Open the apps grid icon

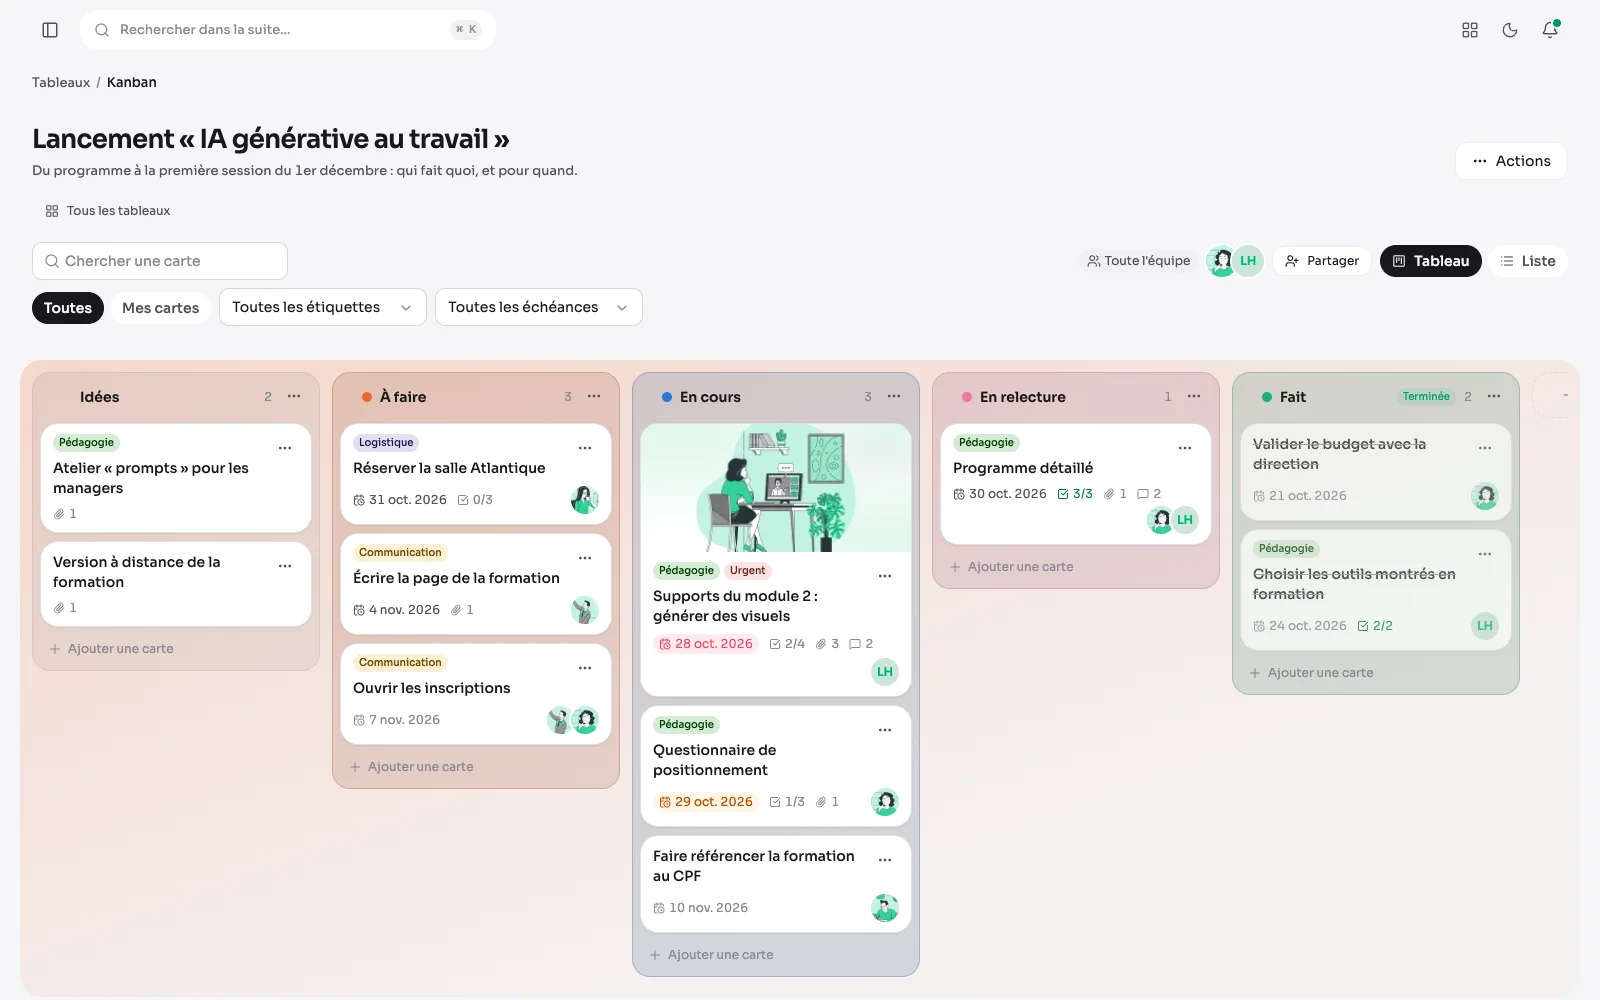pos(1470,30)
